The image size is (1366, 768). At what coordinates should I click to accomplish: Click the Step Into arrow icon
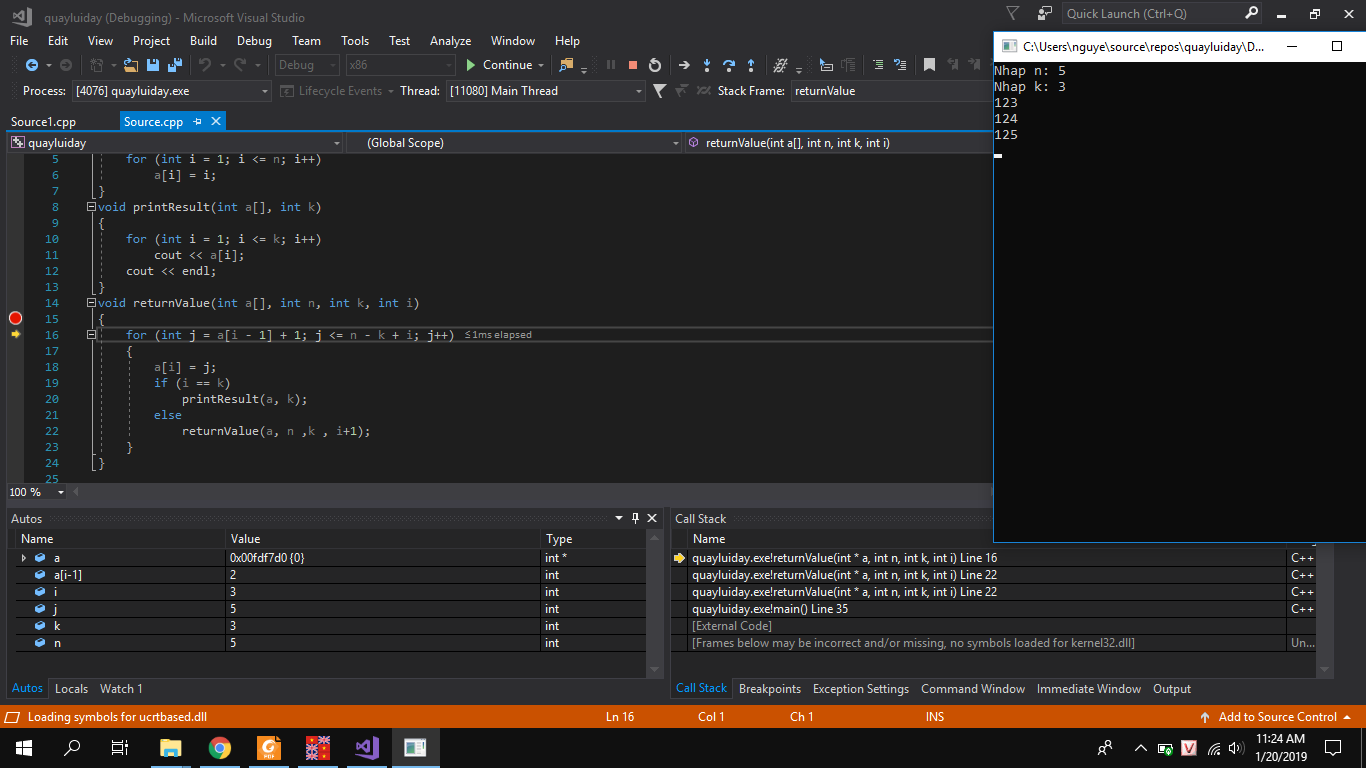(706, 65)
